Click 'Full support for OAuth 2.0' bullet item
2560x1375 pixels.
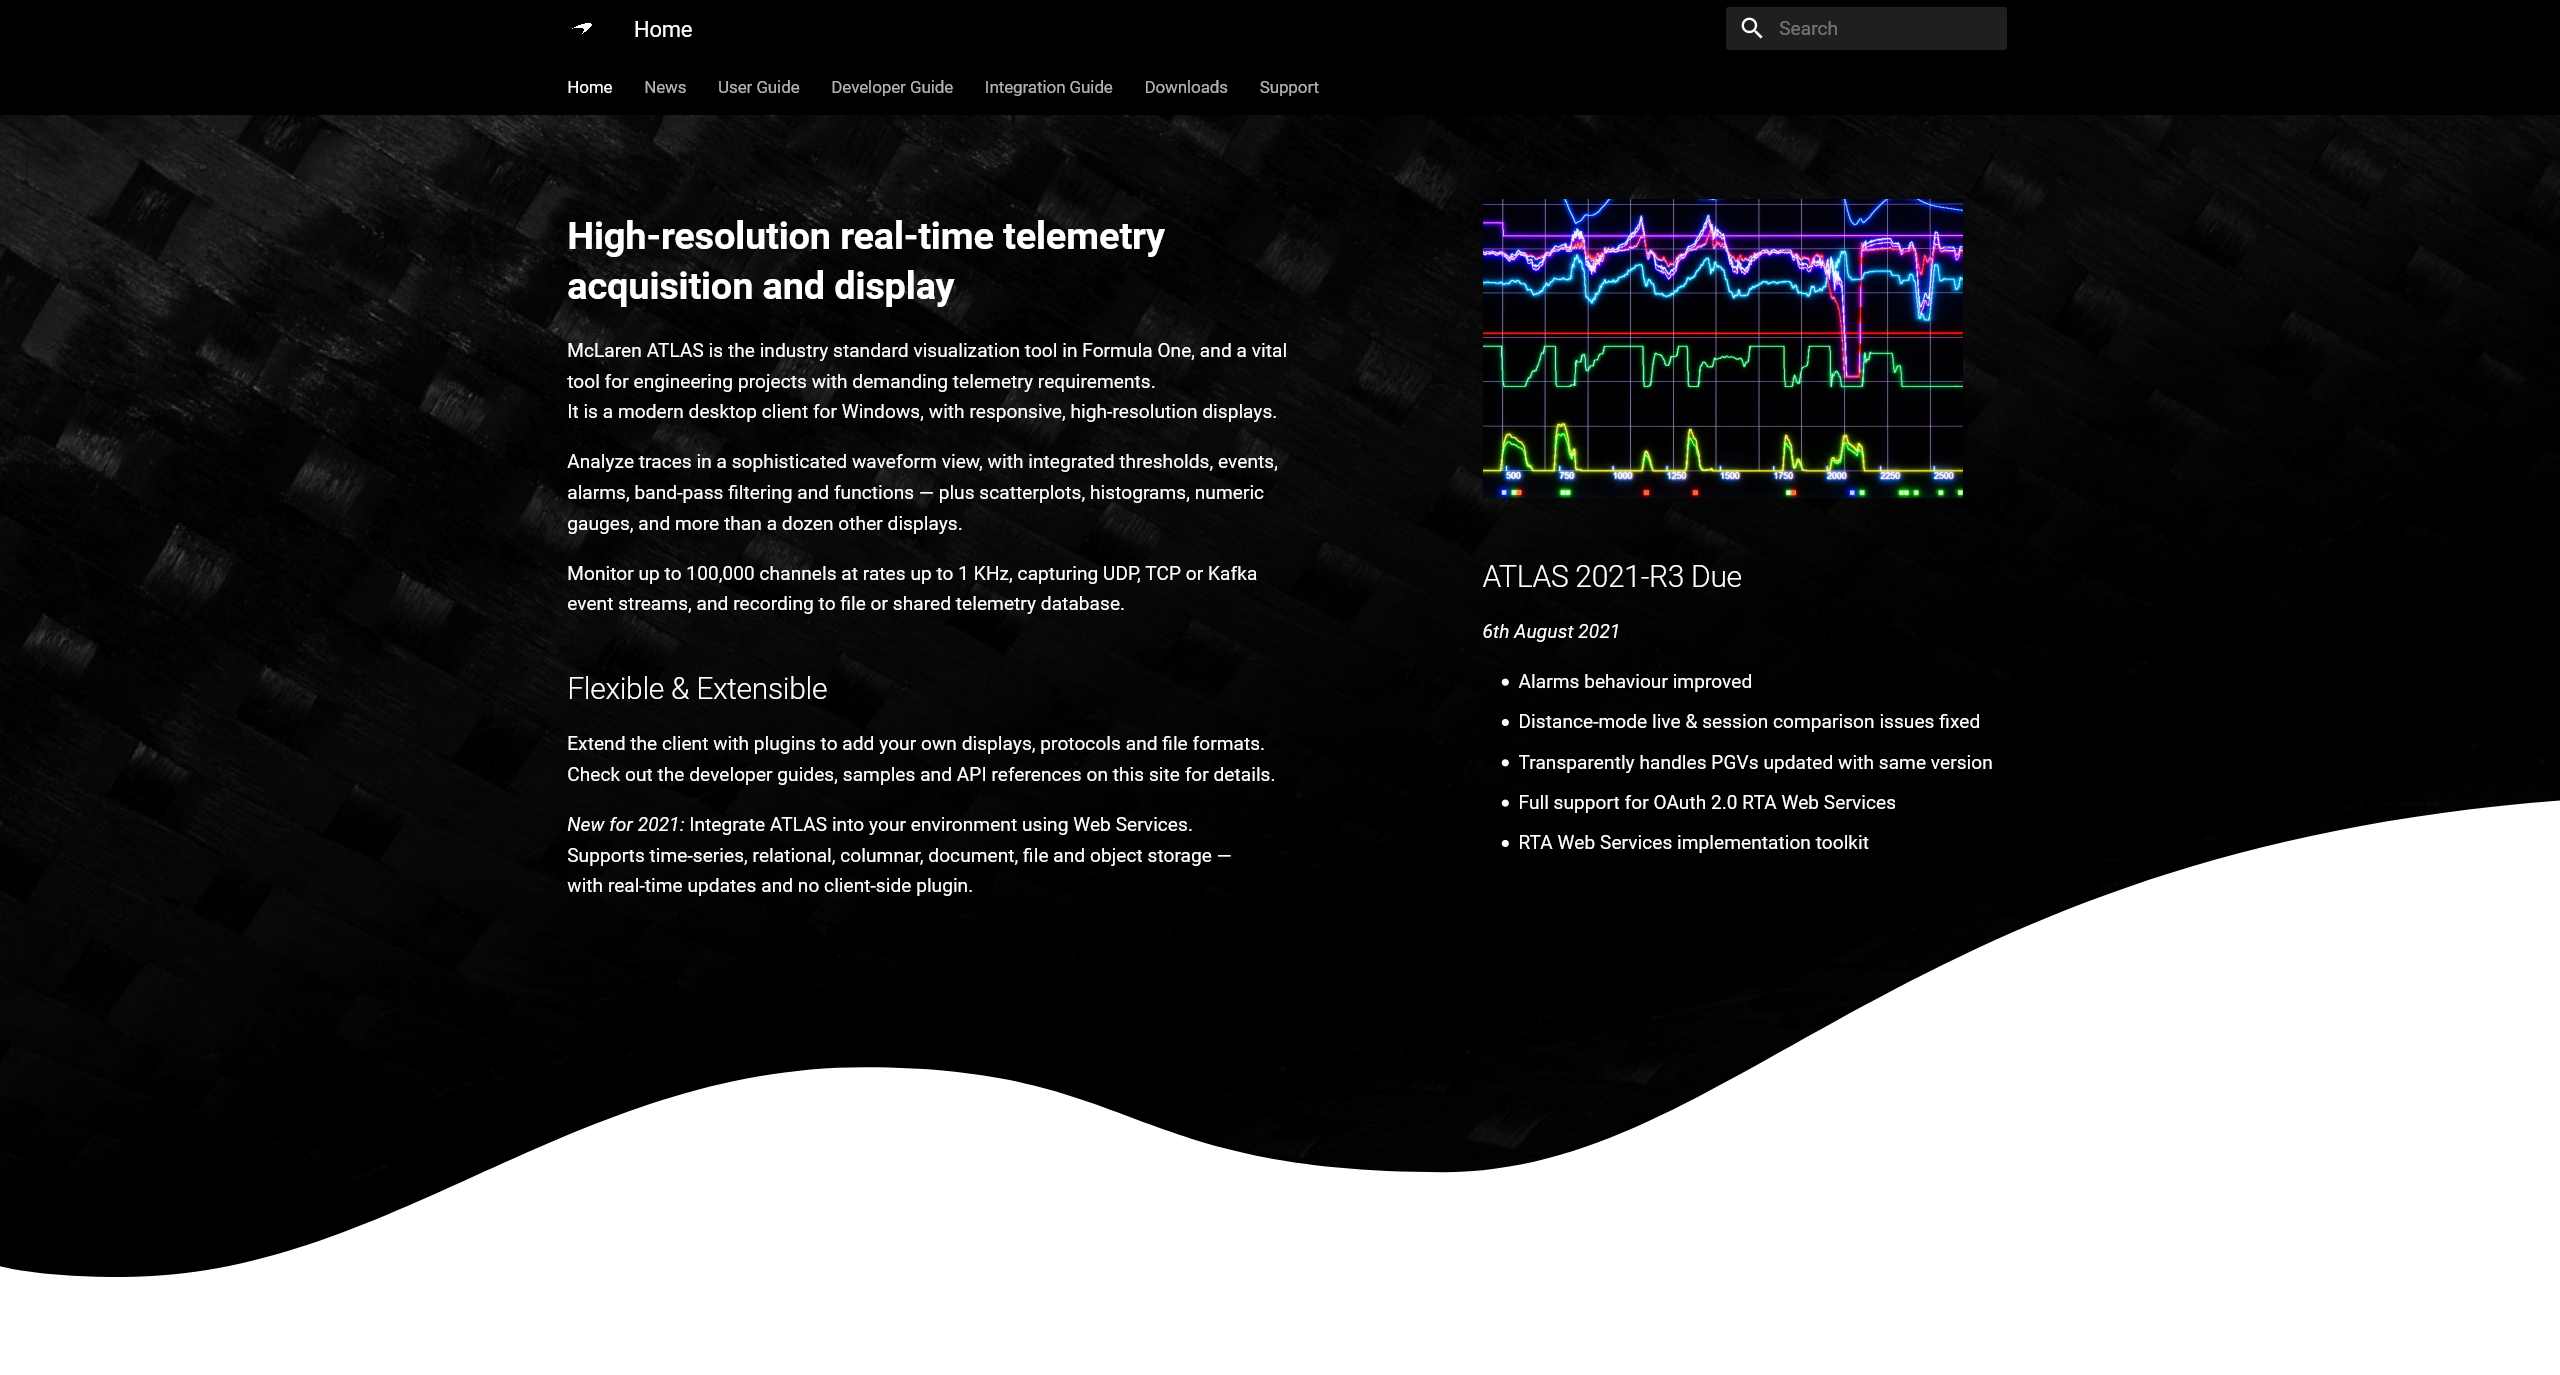pyautogui.click(x=1707, y=802)
